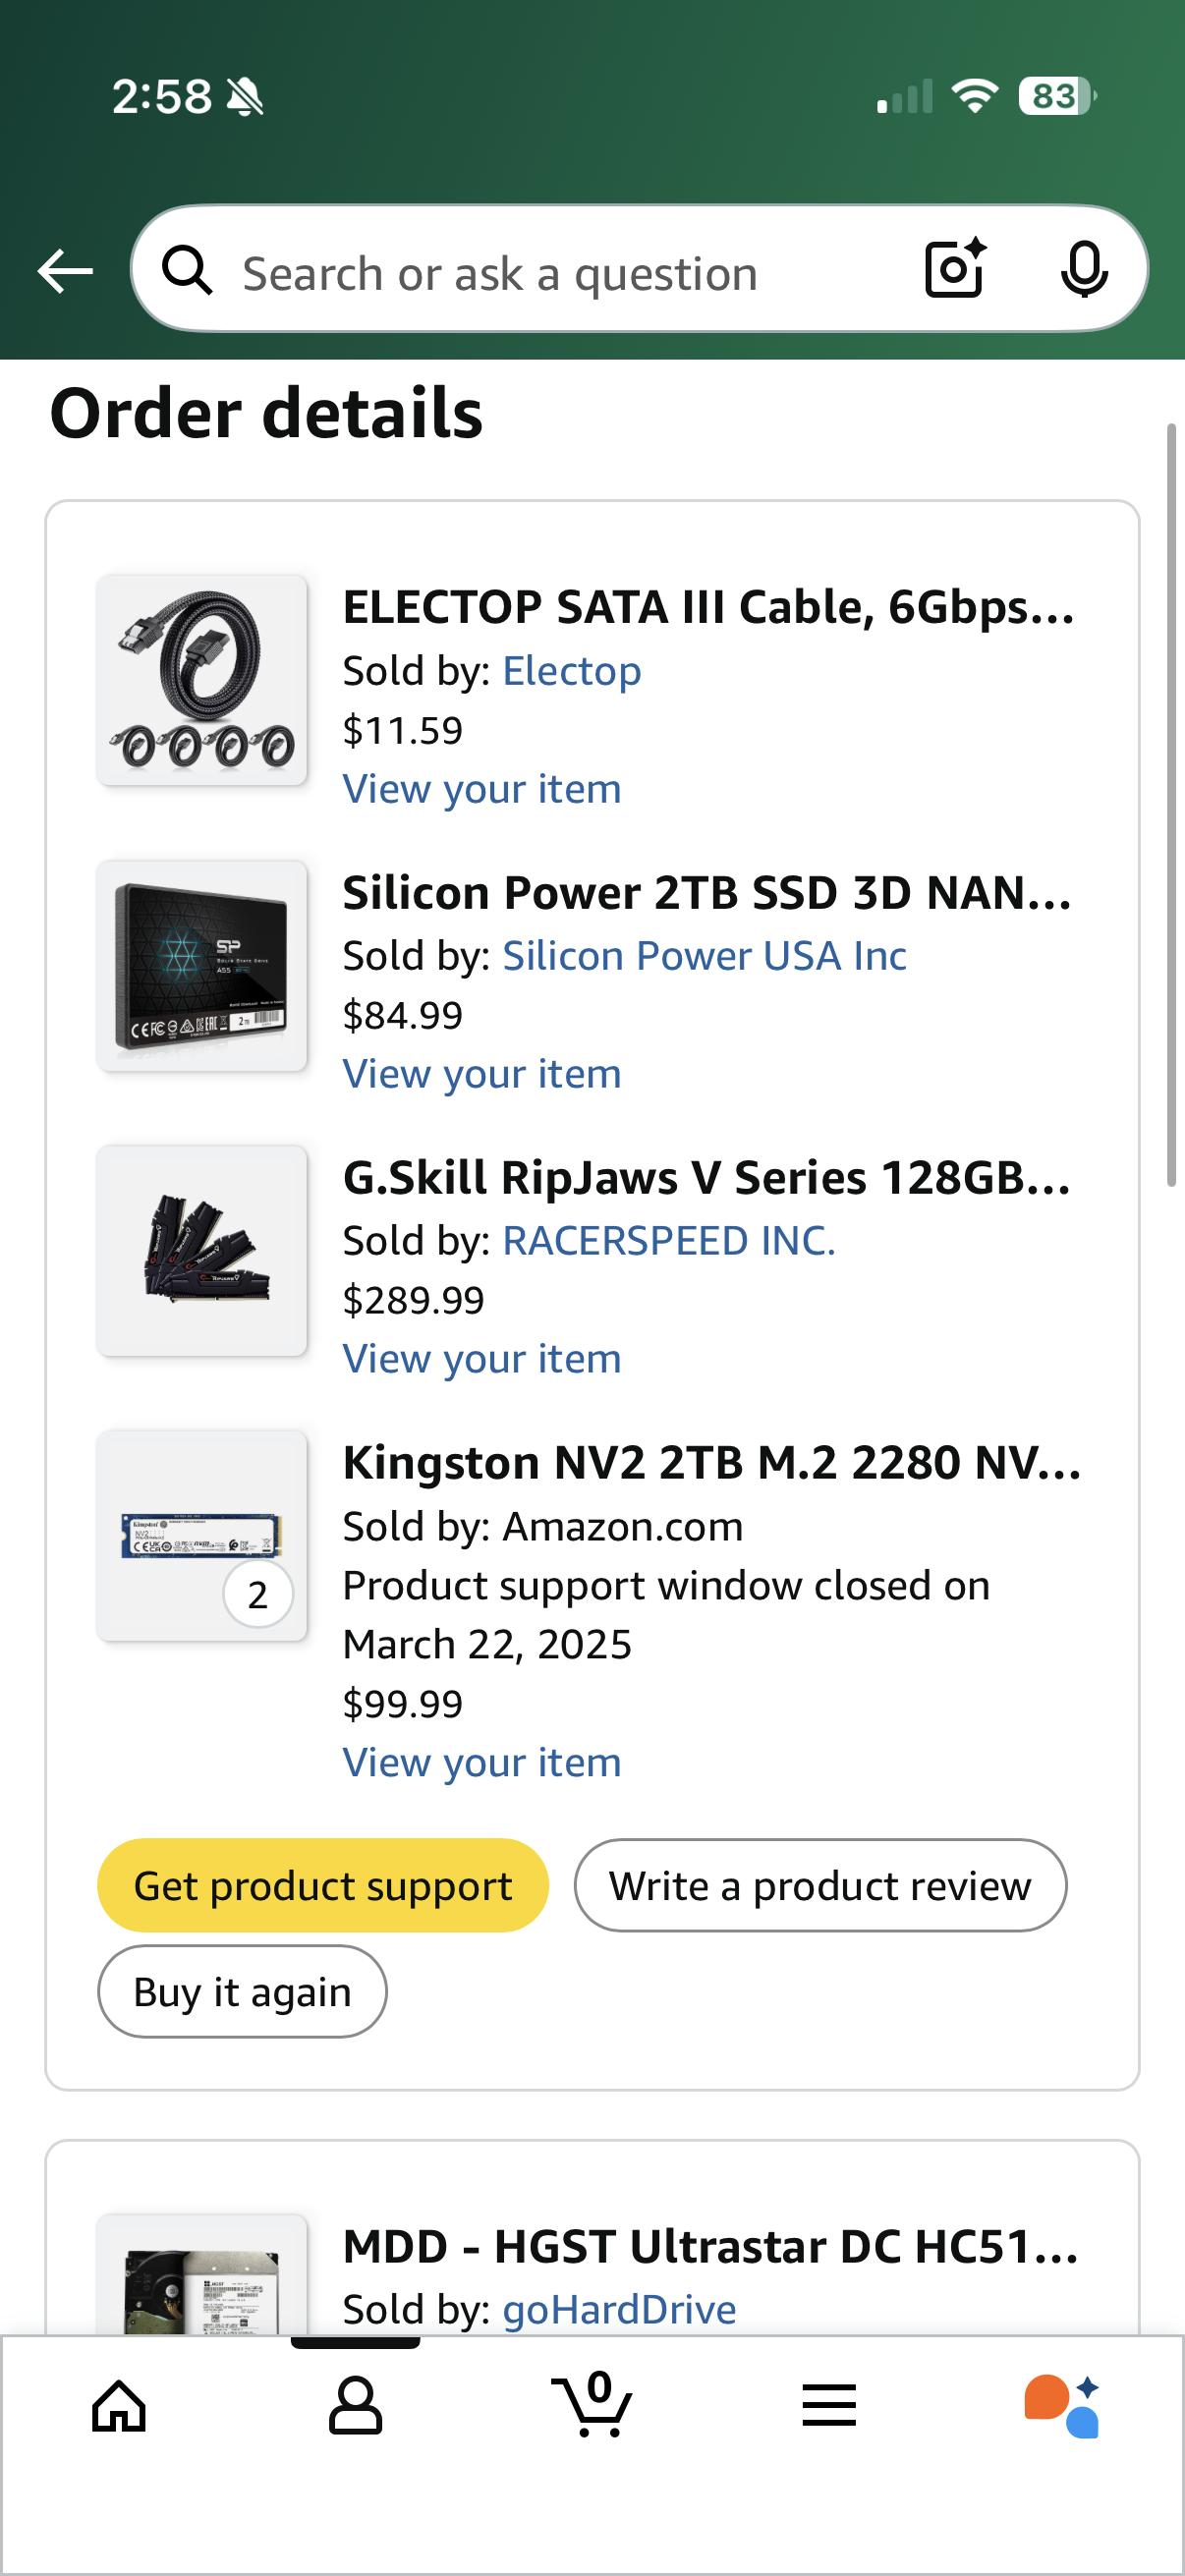Tap the back arrow icon
Image resolution: width=1185 pixels, height=2576 pixels.
pyautogui.click(x=66, y=271)
